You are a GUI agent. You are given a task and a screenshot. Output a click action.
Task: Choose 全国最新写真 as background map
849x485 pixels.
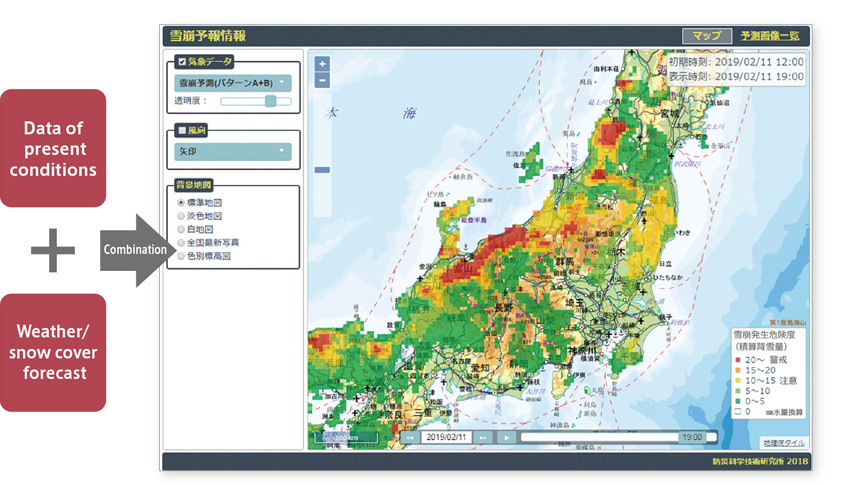[181, 242]
